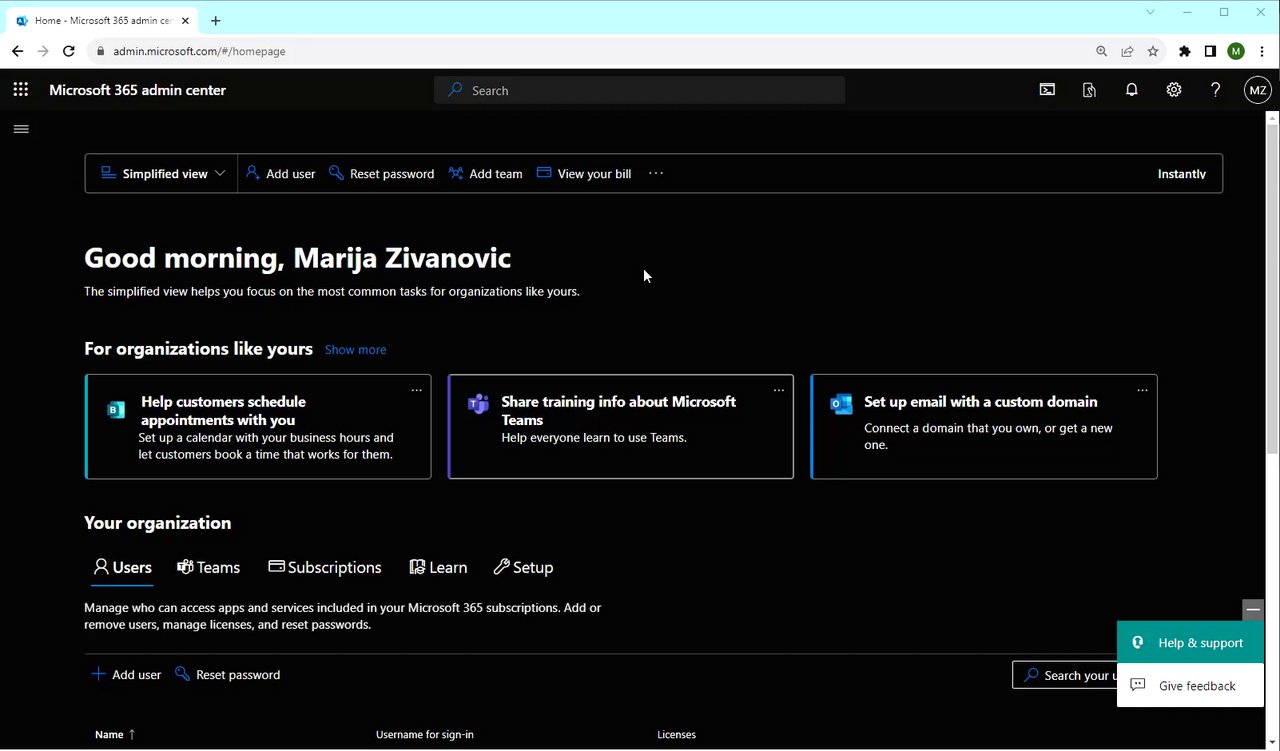
Task: Click Reset password in top command bar
Action: 381,173
